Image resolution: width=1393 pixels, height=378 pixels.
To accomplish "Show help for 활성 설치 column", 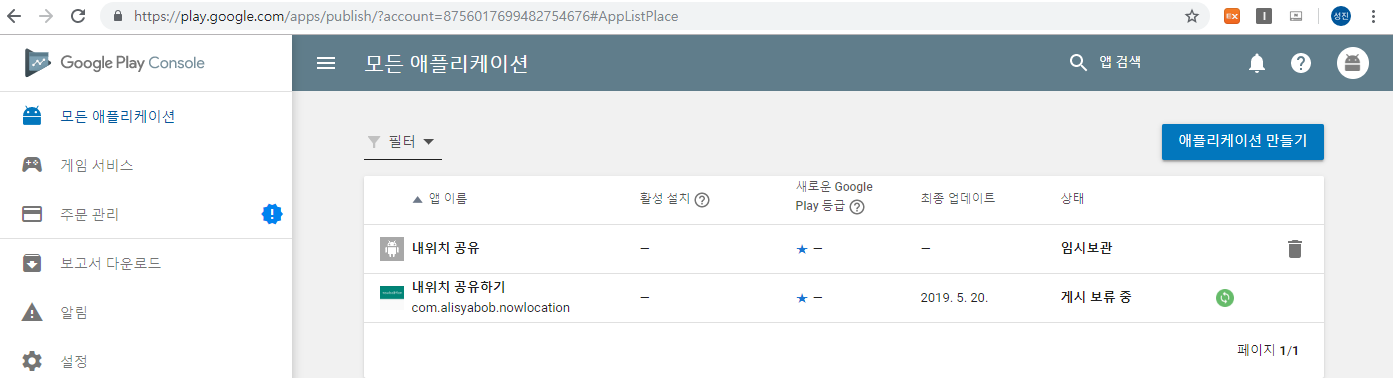I will 702,199.
